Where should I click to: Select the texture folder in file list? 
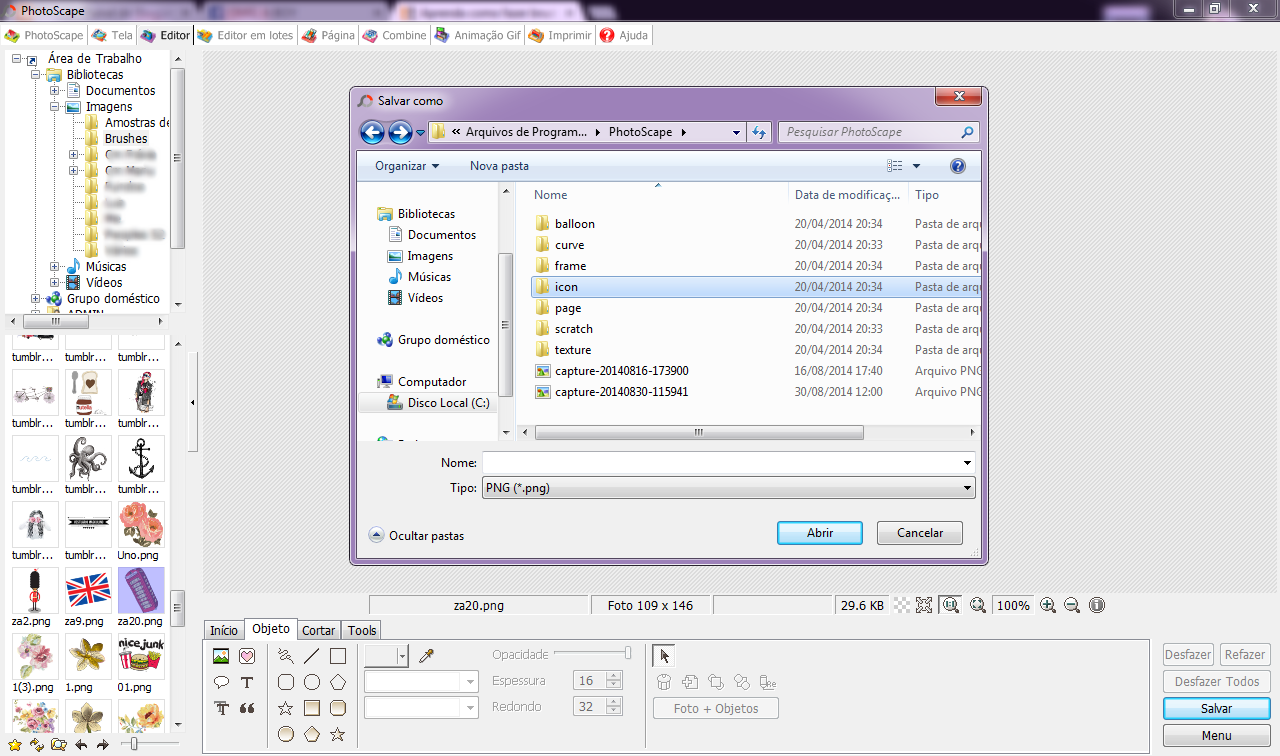[x=573, y=350]
